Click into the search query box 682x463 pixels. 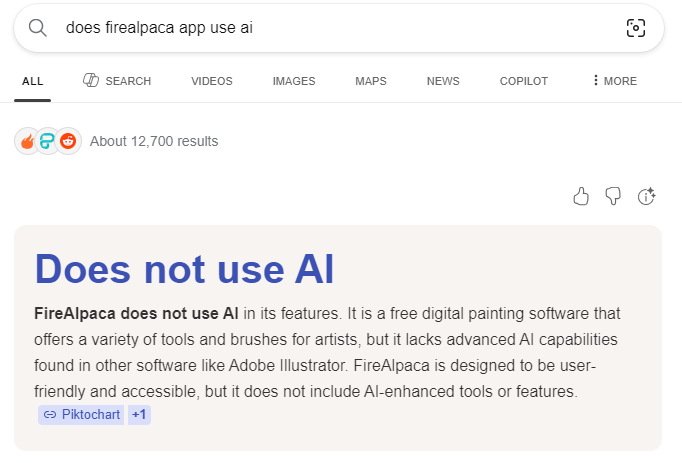point(330,28)
